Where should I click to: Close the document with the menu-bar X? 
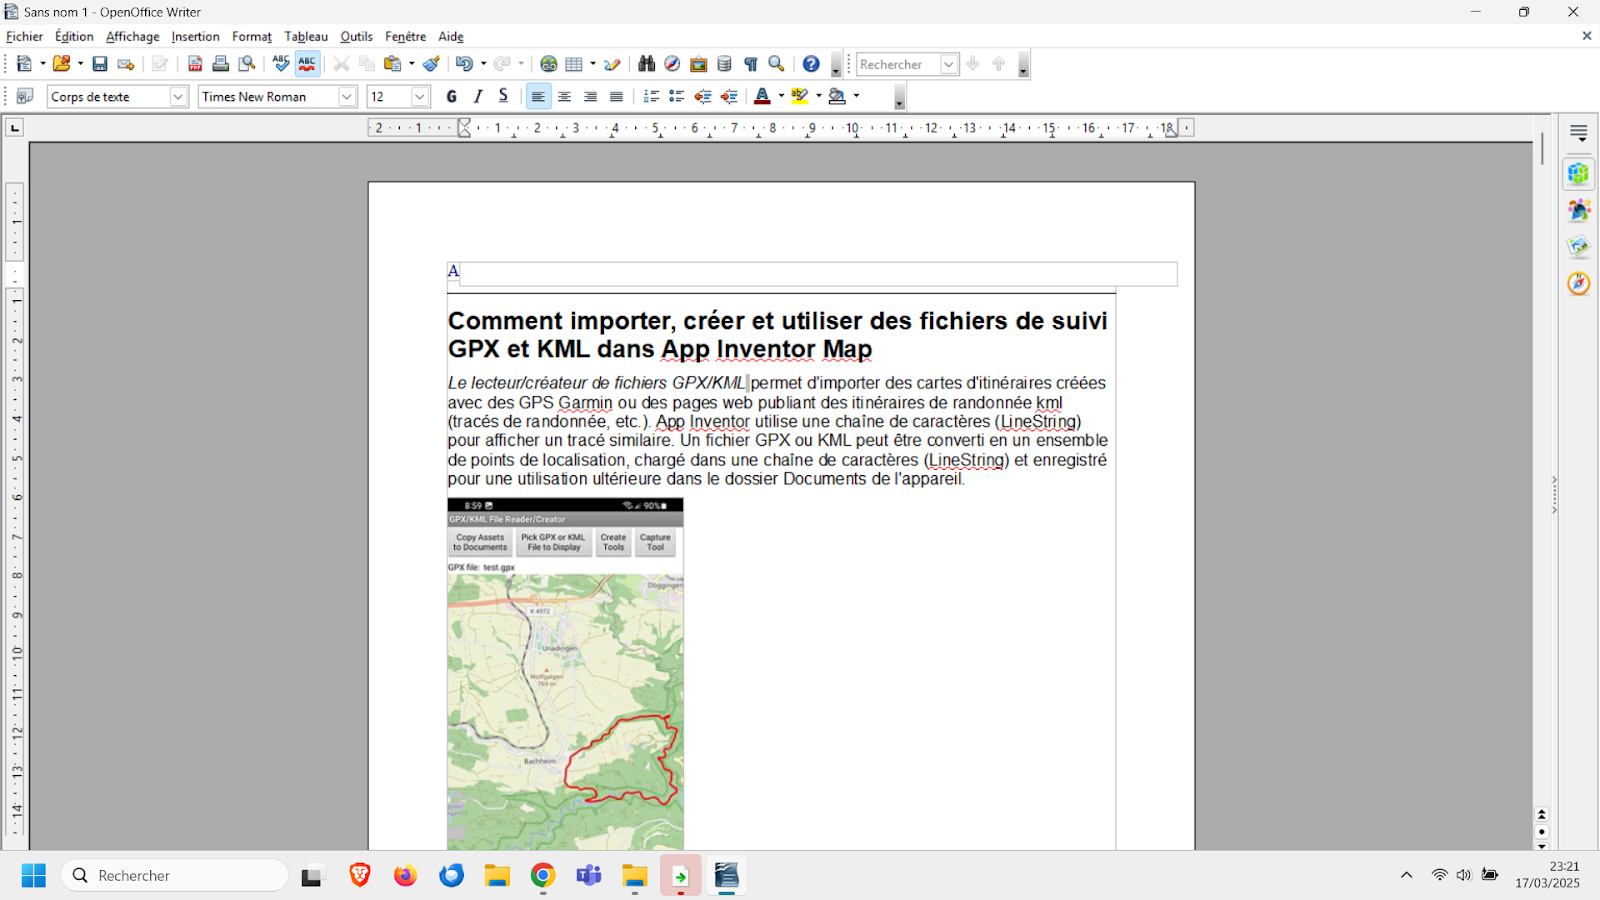(x=1586, y=36)
